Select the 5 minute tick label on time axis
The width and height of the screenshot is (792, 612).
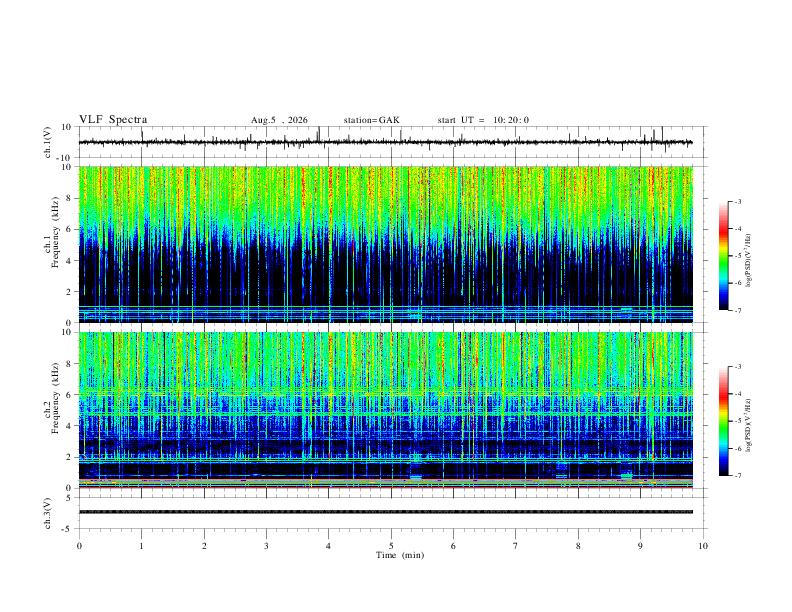coord(391,546)
